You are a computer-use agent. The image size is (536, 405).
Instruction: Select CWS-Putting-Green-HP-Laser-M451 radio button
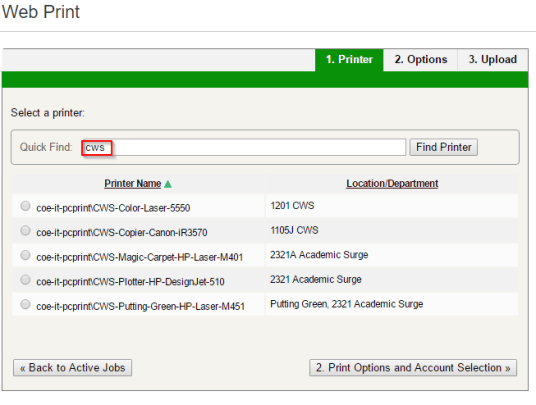[x=25, y=304]
